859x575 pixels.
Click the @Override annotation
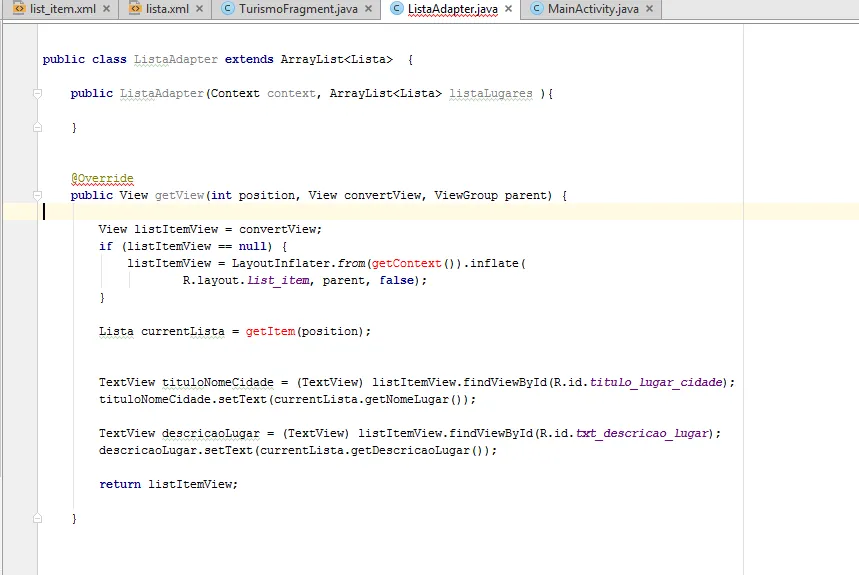pyautogui.click(x=102, y=179)
